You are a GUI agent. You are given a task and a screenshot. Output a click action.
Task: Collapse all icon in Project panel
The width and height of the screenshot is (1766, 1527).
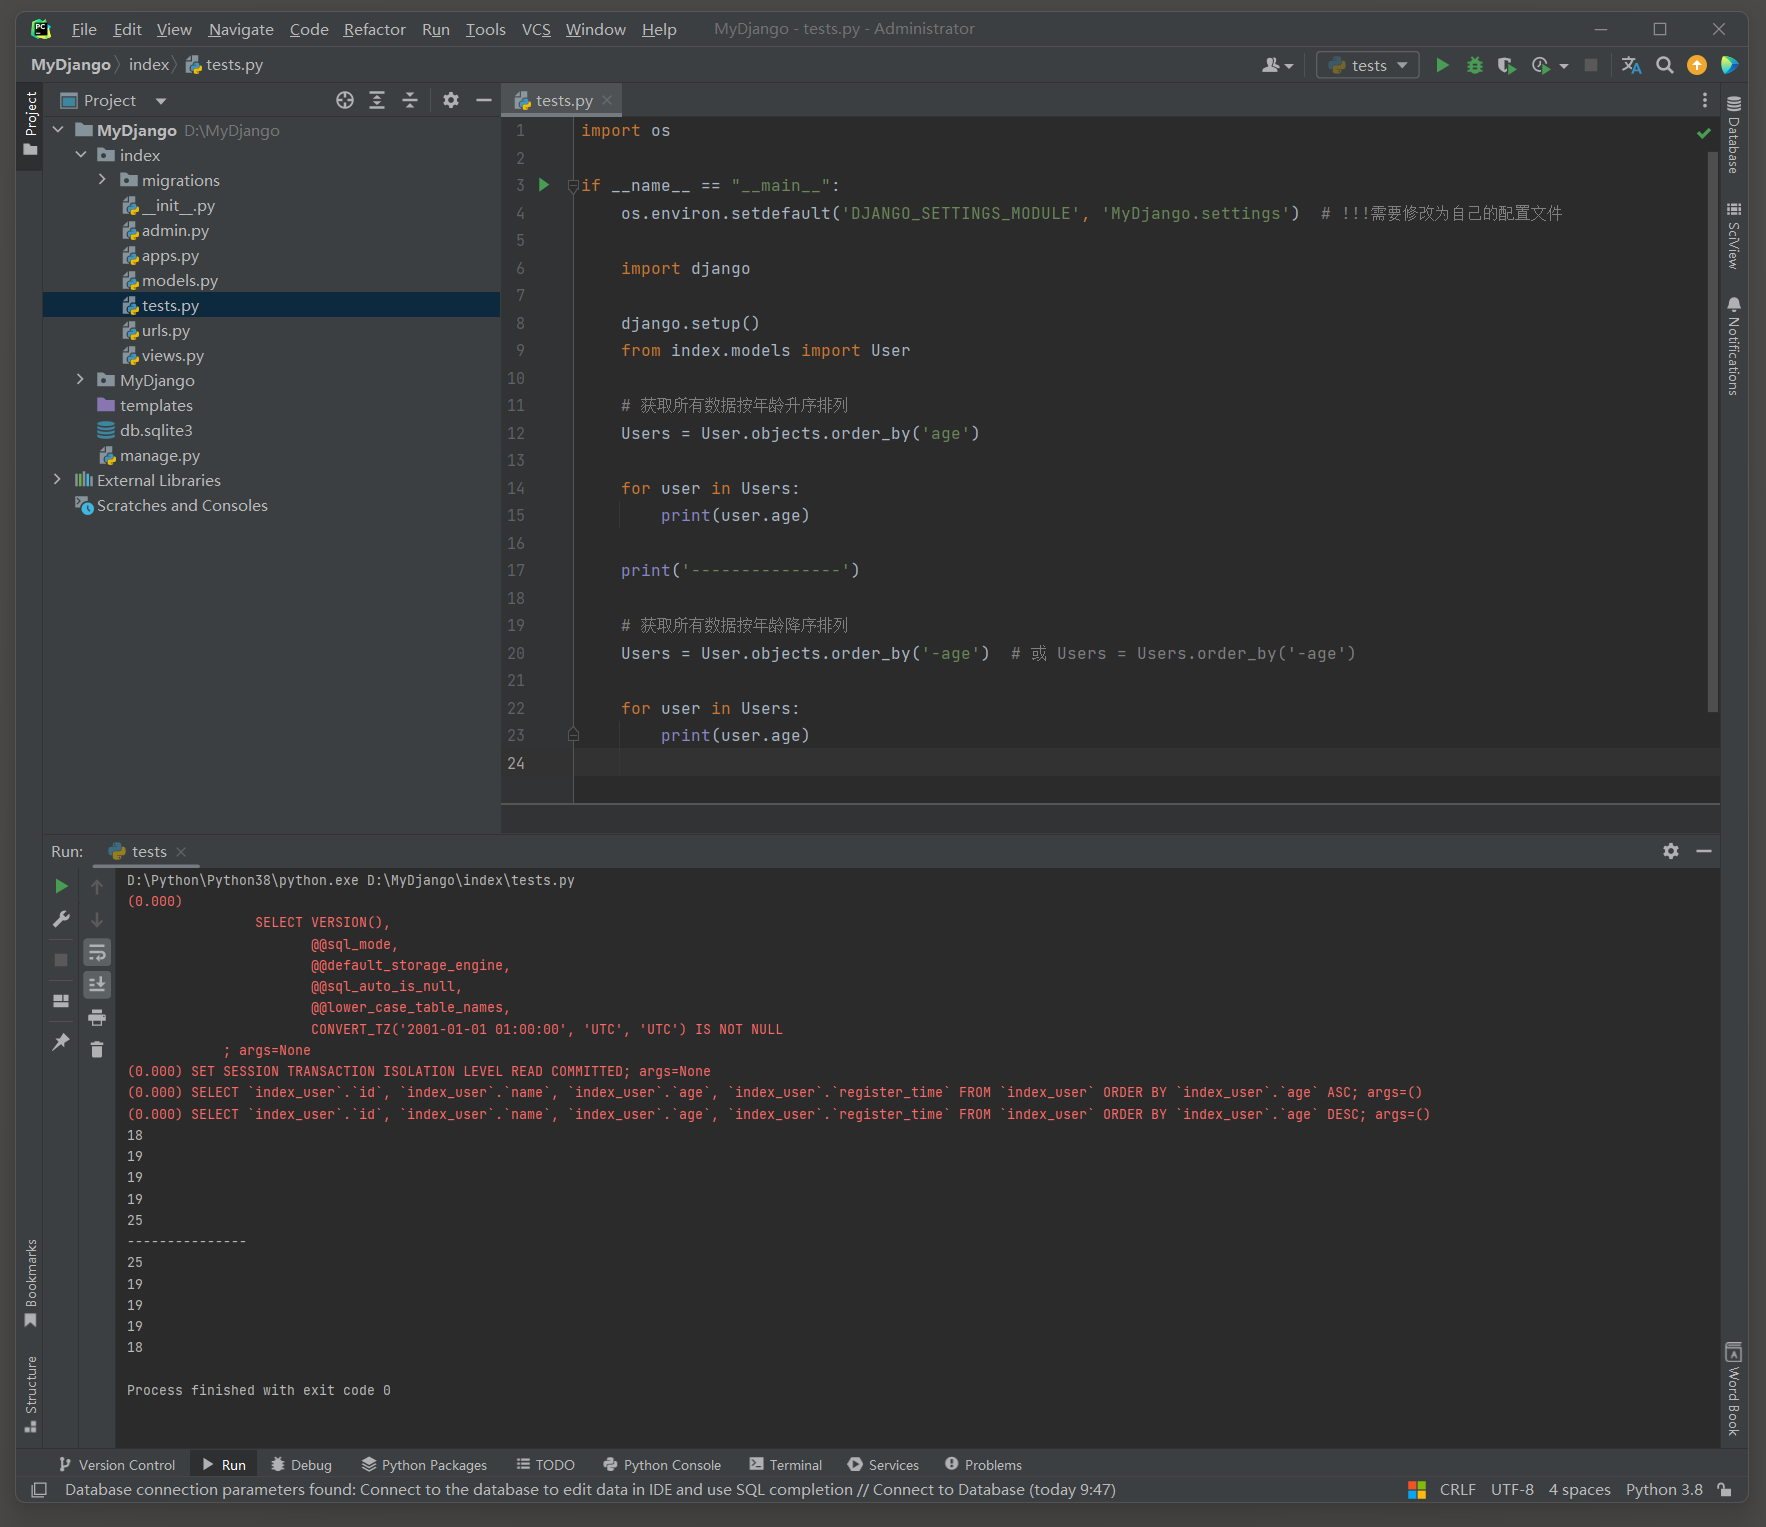click(x=410, y=100)
